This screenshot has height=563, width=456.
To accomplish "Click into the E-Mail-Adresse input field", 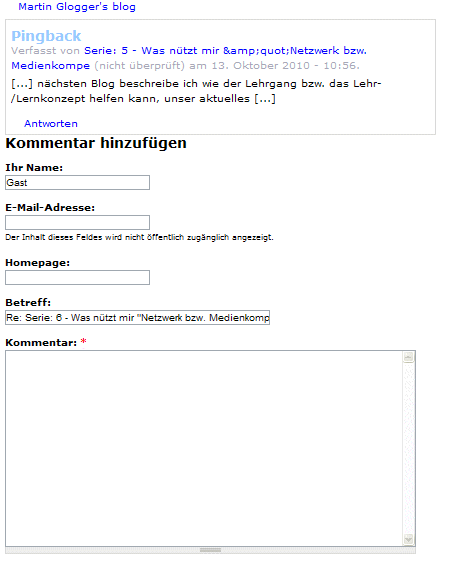I will [78, 222].
